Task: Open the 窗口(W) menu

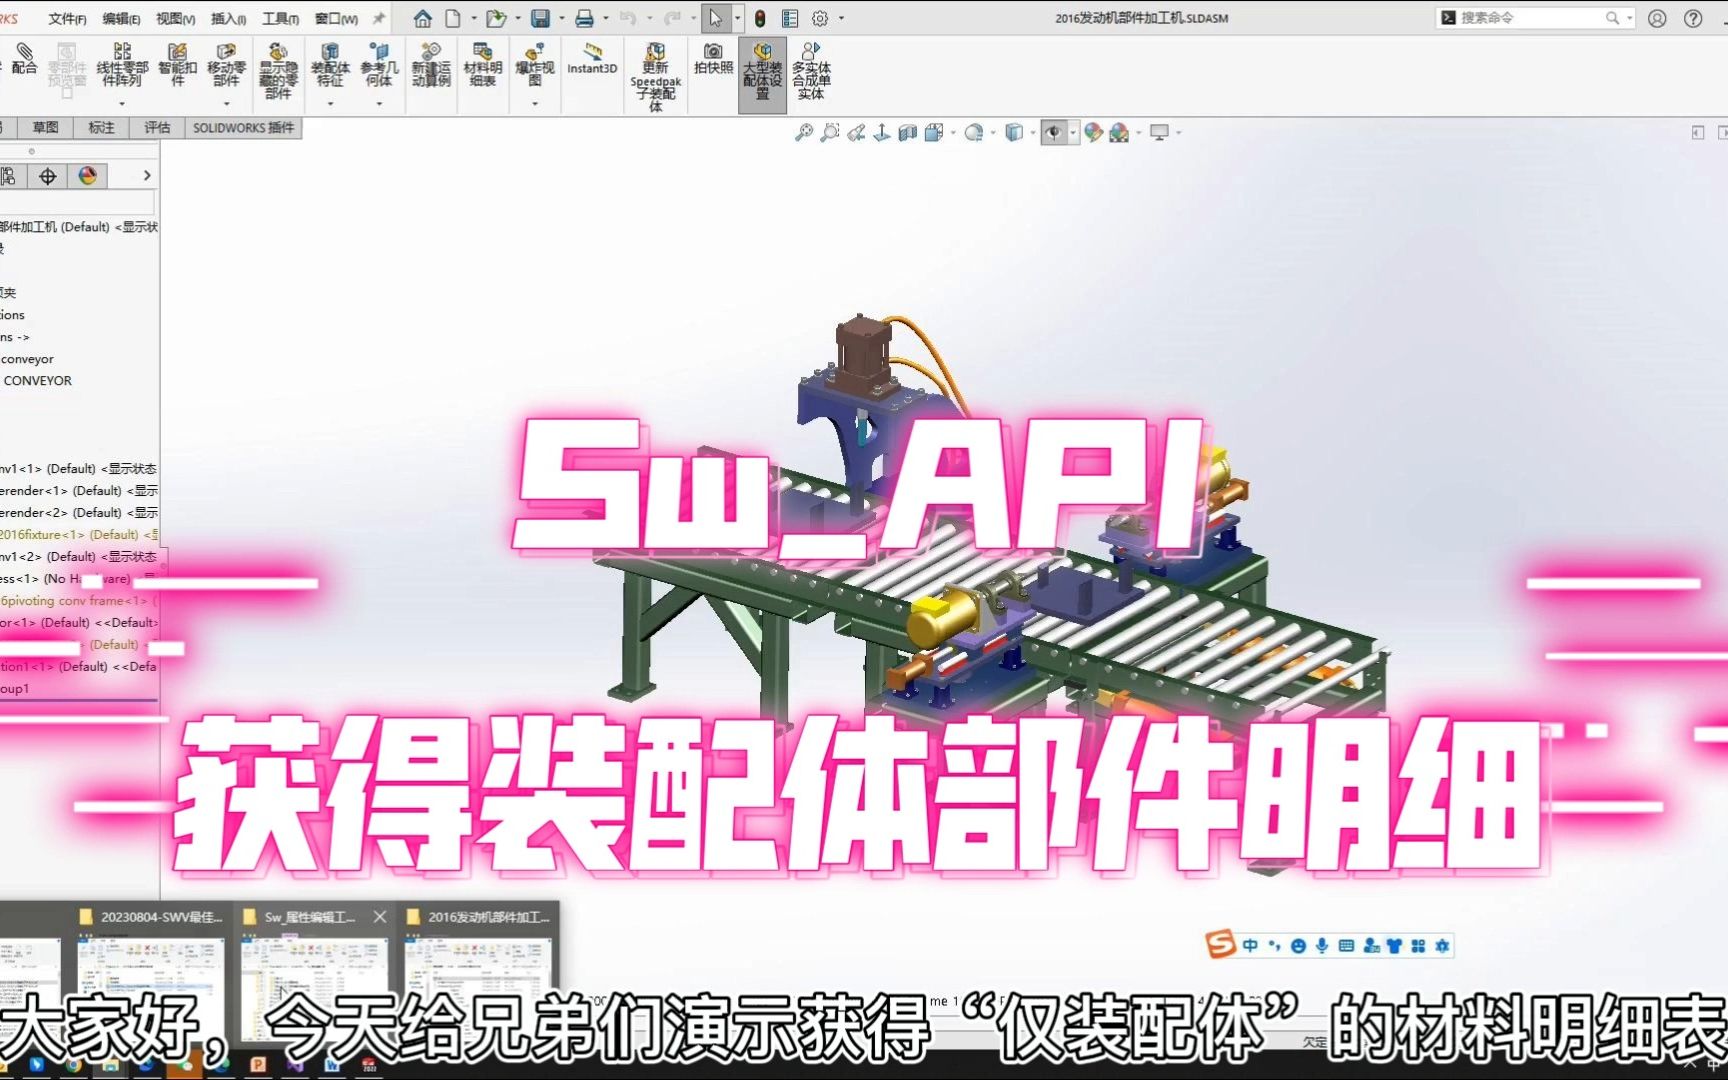Action: pyautogui.click(x=336, y=18)
